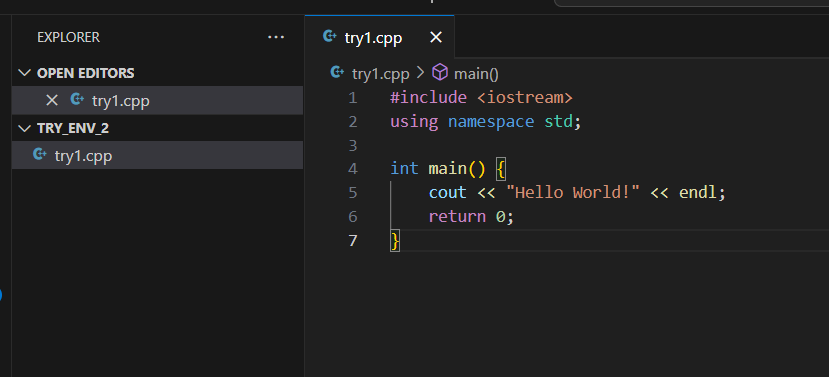Click the 'namespace' keyword on line 2
Screen dimensions: 829x377
[x=491, y=122]
